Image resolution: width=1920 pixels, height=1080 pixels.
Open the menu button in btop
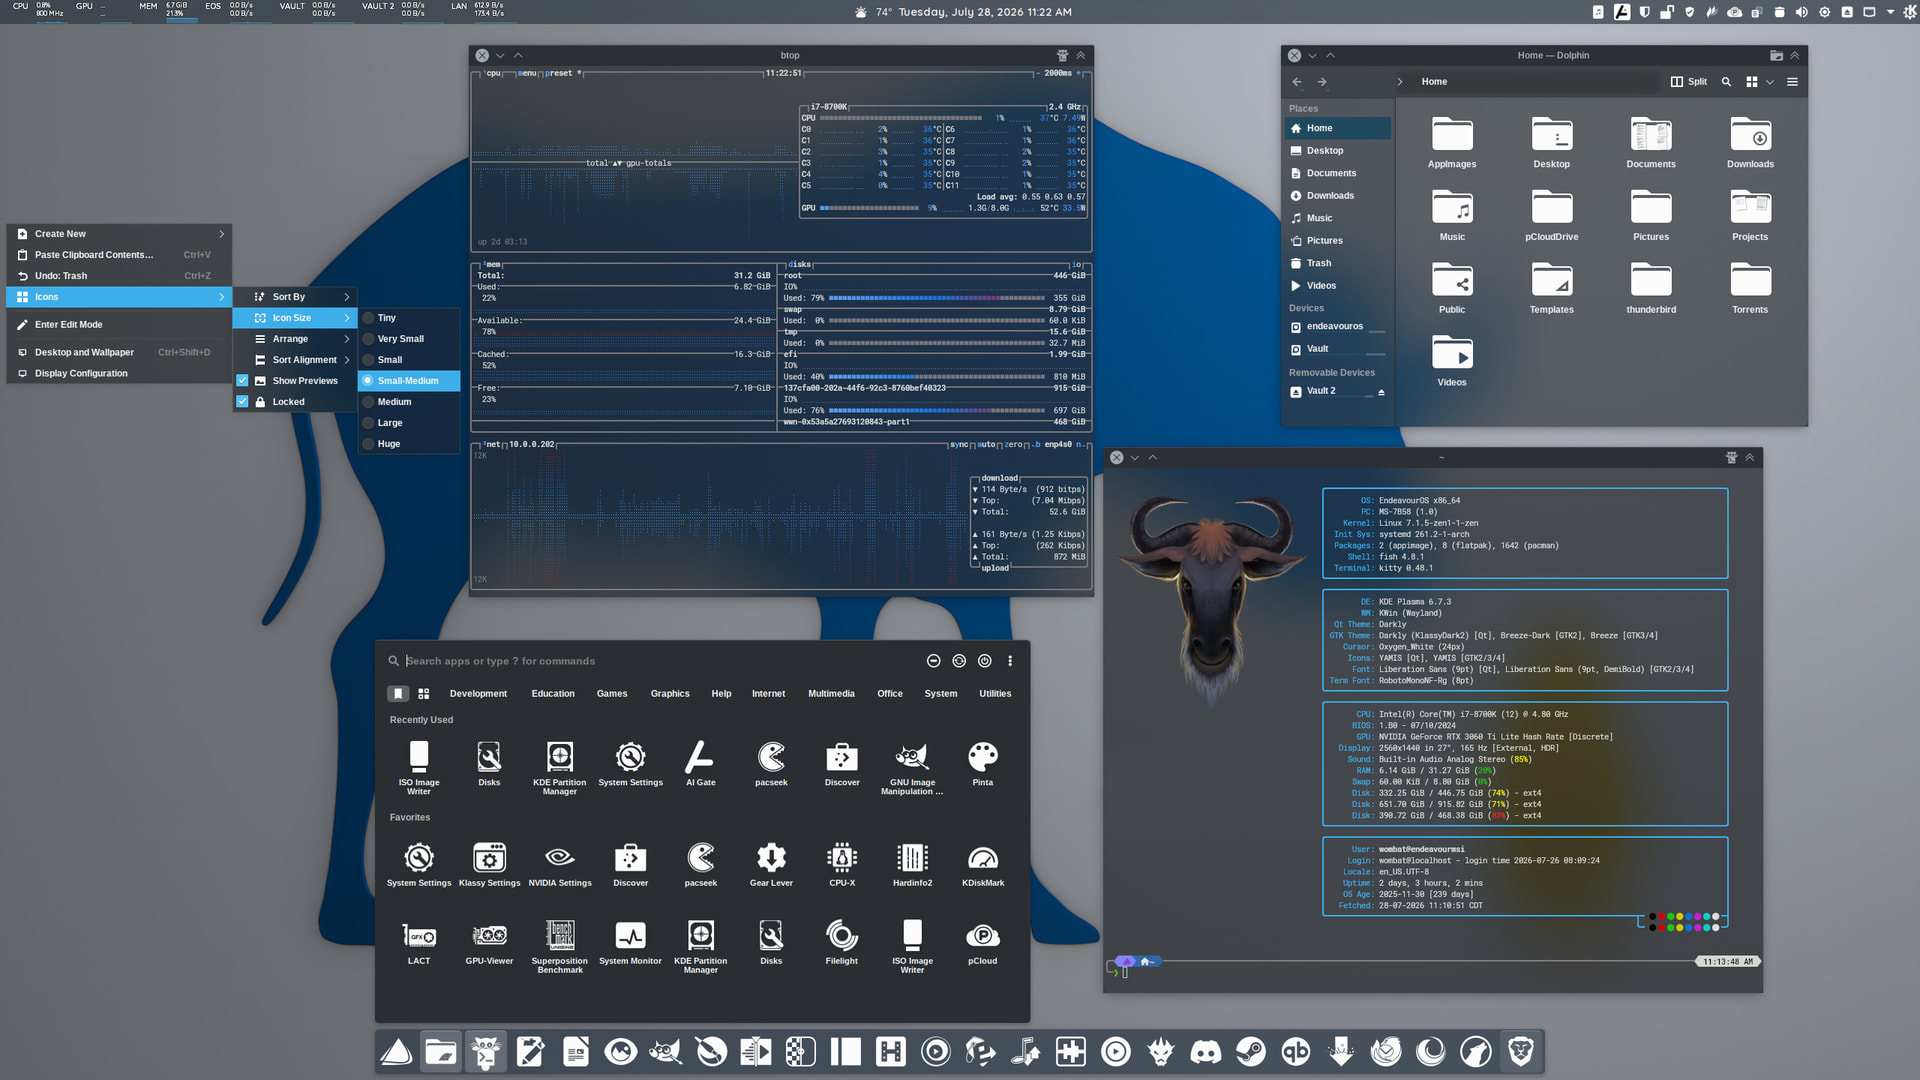(x=528, y=73)
